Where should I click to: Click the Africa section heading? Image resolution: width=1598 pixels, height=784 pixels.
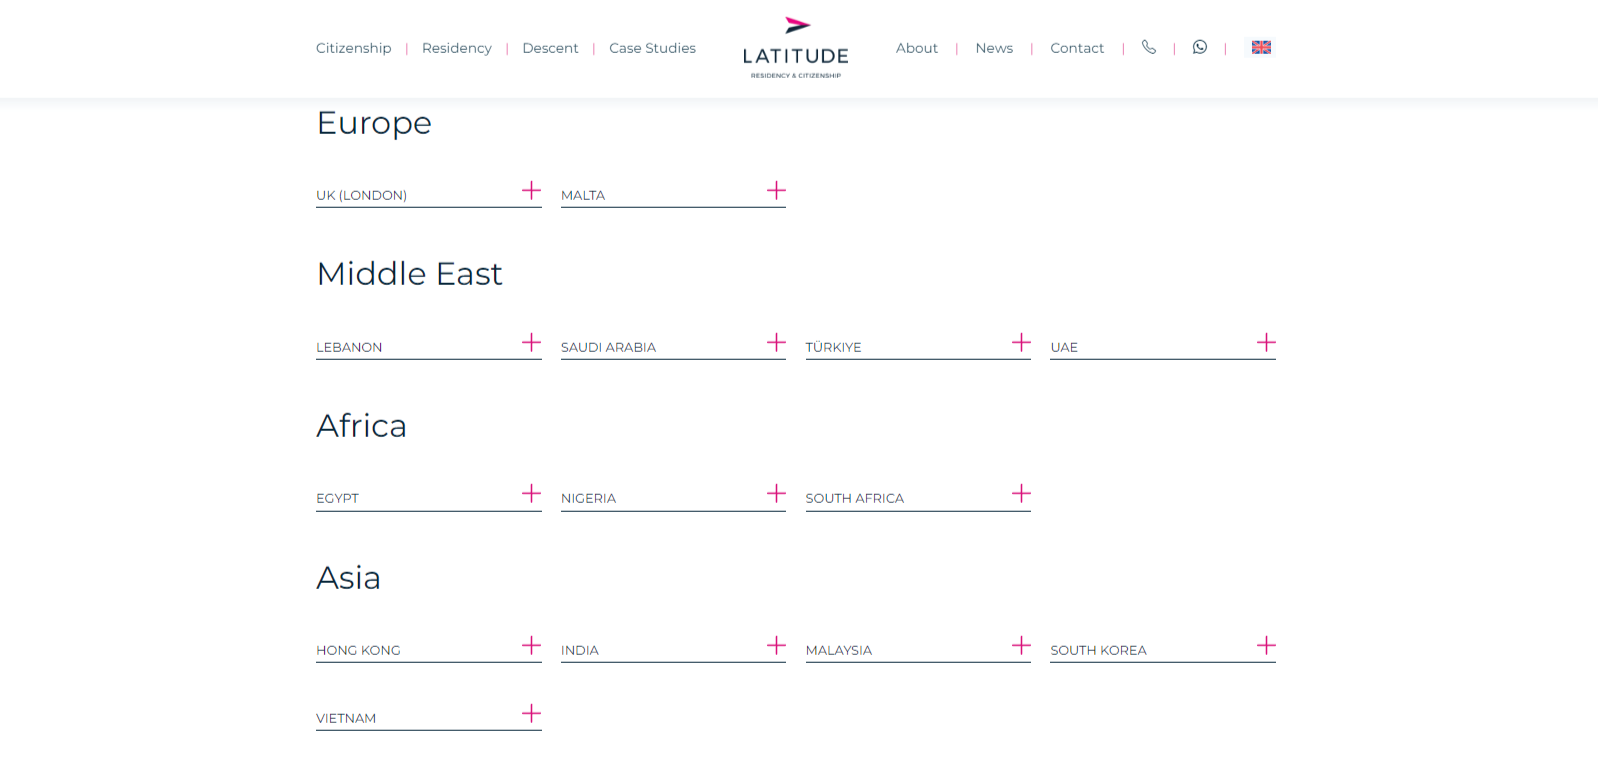click(361, 426)
